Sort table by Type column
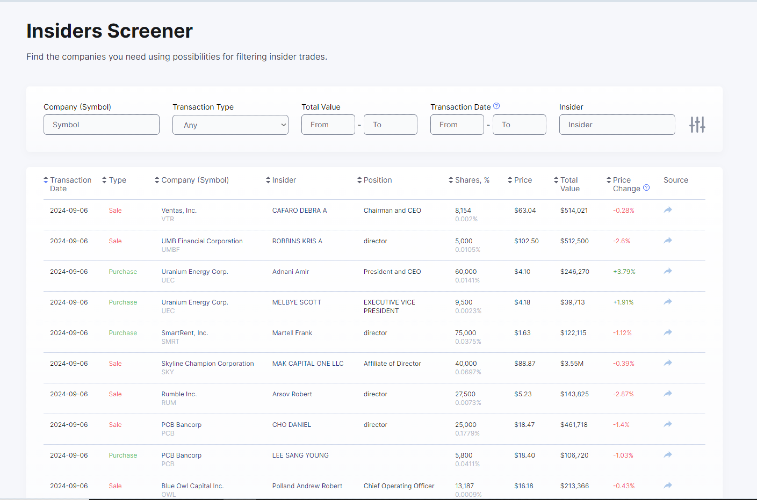Image resolution: width=757 pixels, height=500 pixels. [x=114, y=180]
